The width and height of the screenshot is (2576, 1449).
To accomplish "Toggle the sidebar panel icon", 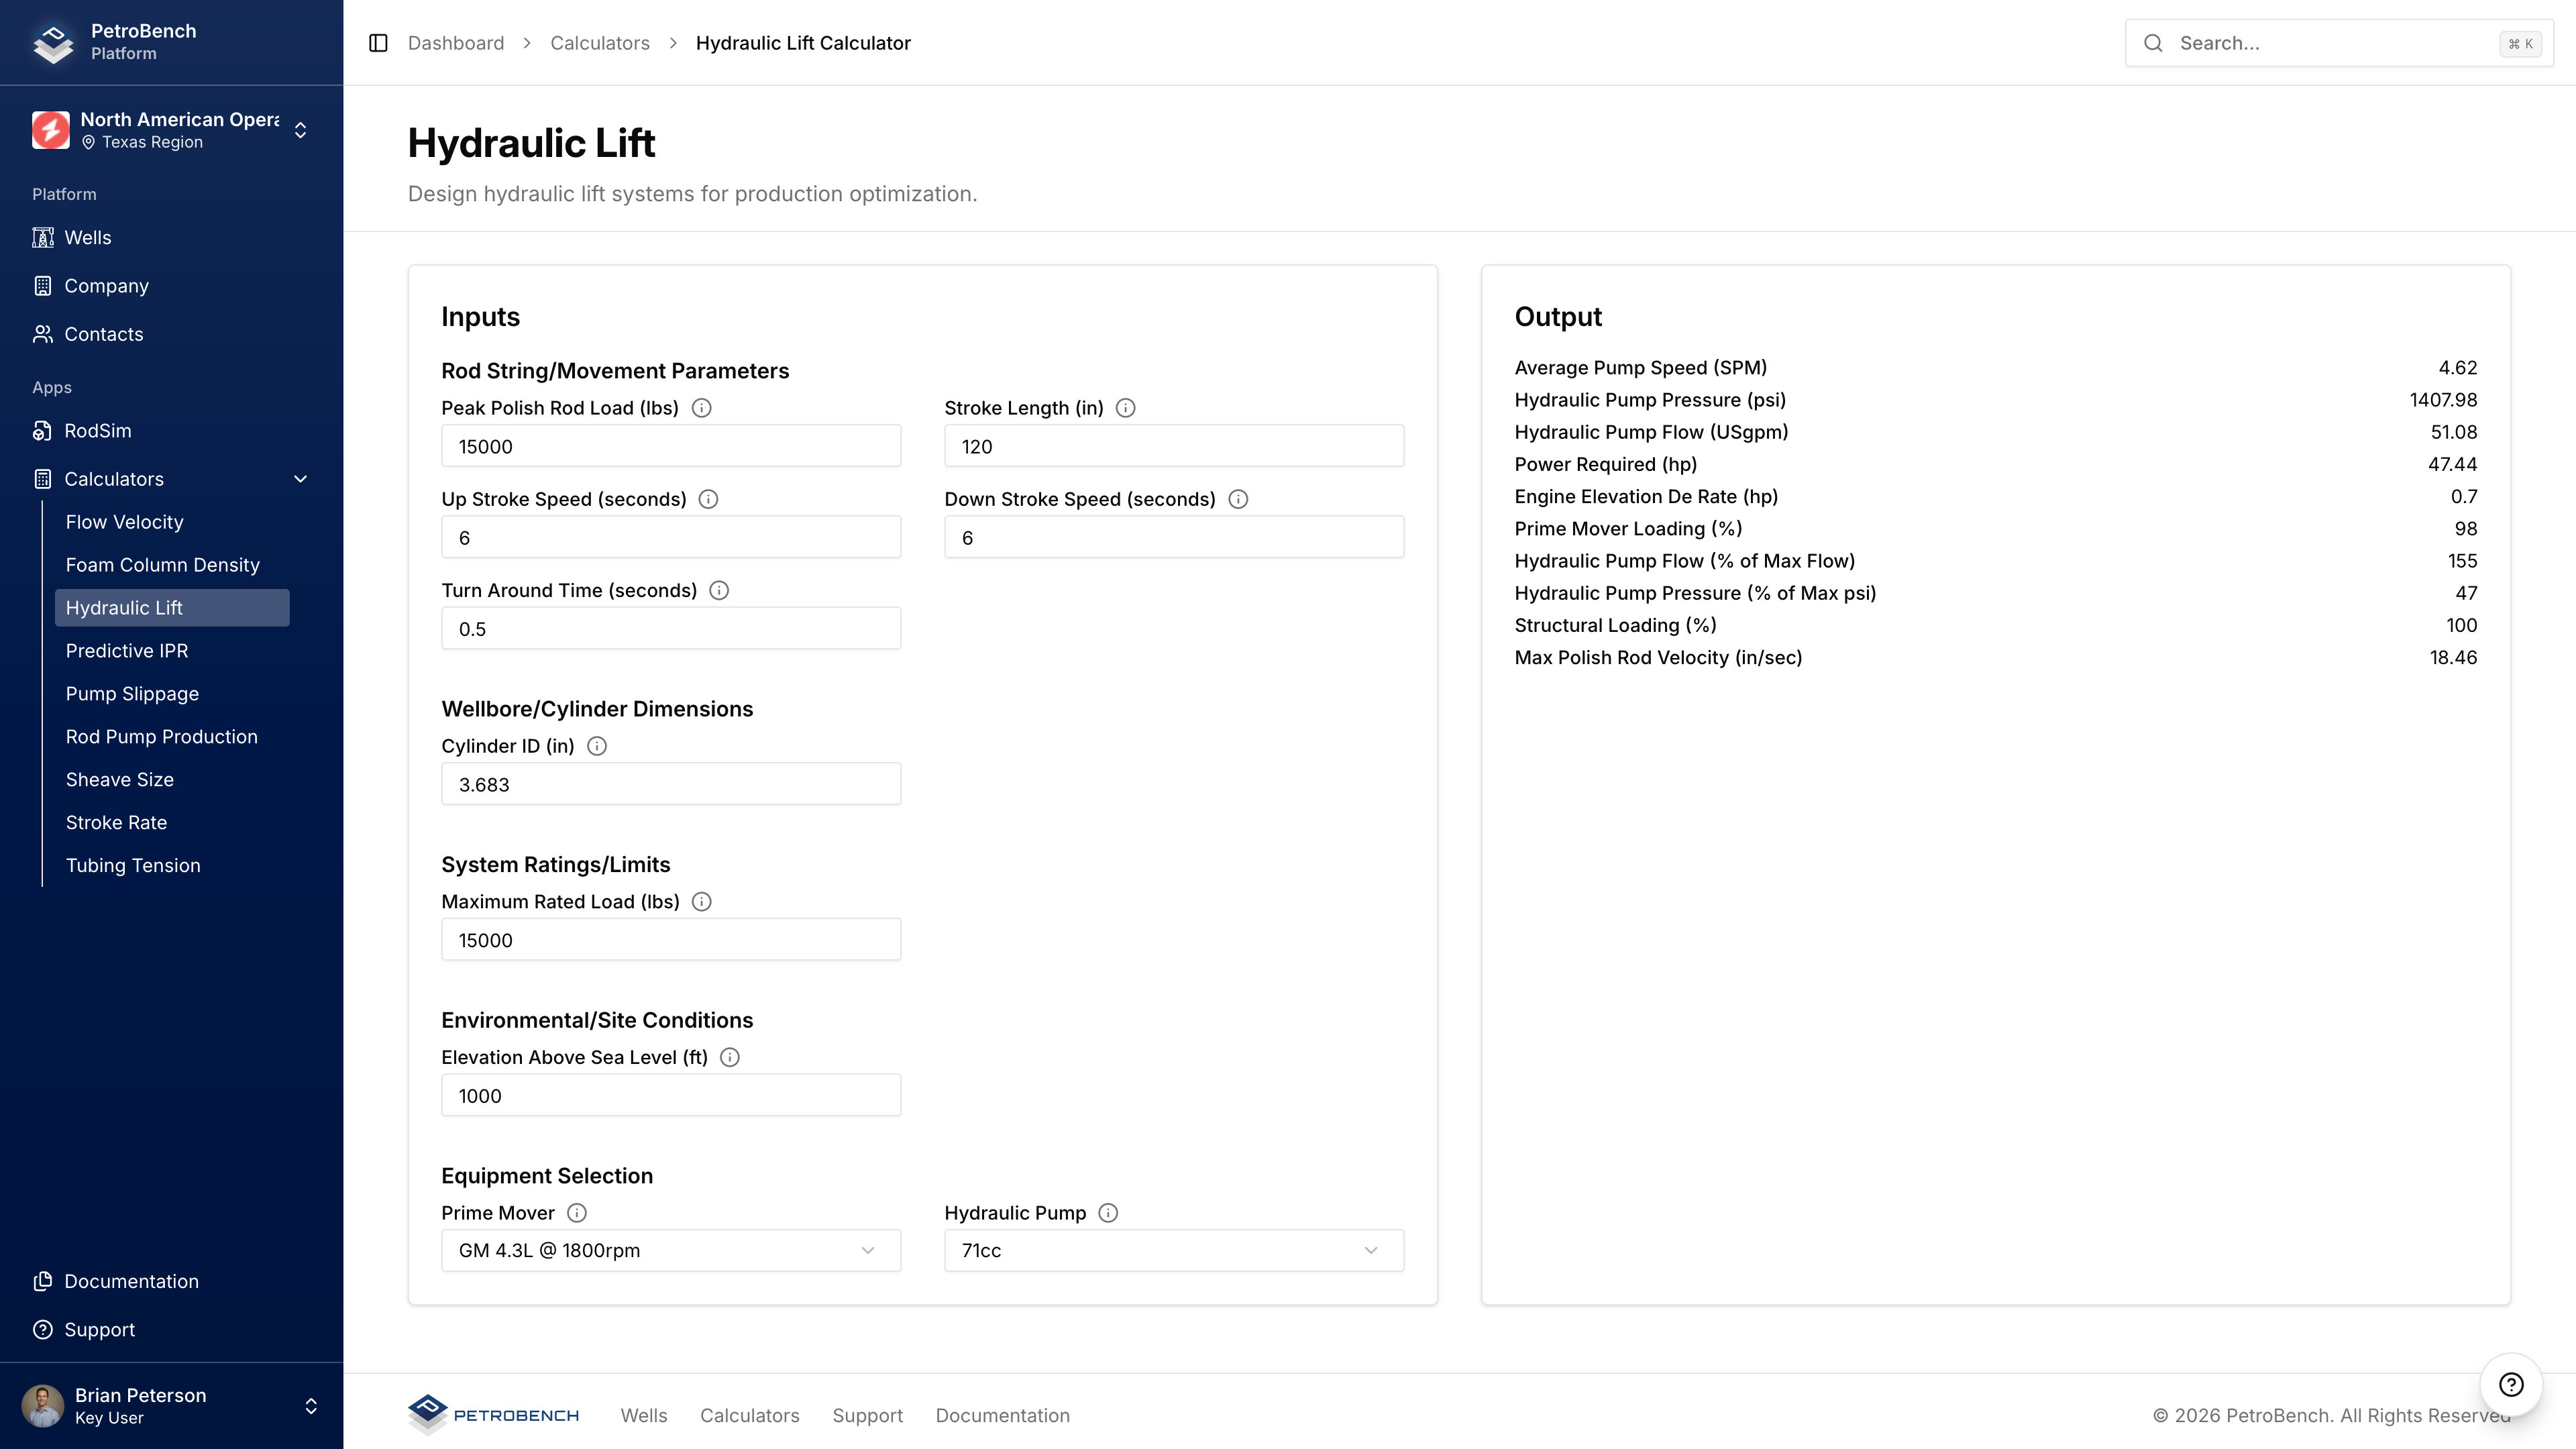I will click(x=378, y=43).
